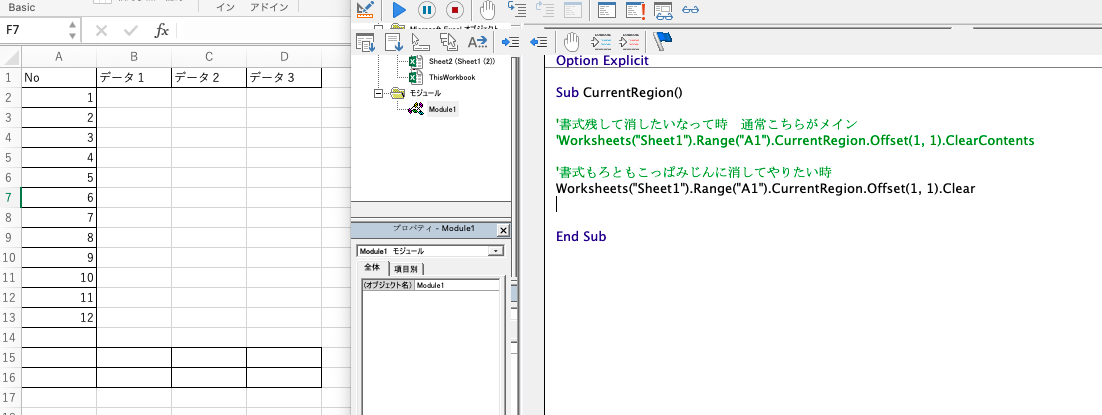Open the アドイン ribbon group label
This screenshot has height=415, width=1102.
click(269, 7)
